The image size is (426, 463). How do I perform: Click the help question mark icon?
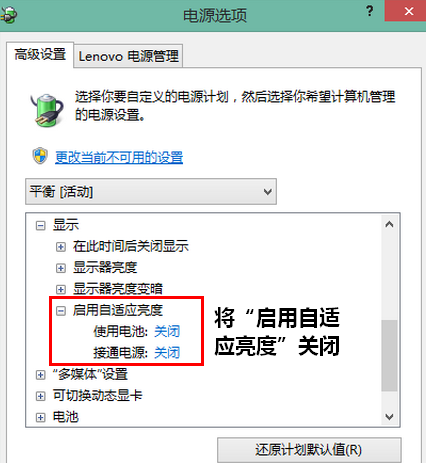click(369, 11)
